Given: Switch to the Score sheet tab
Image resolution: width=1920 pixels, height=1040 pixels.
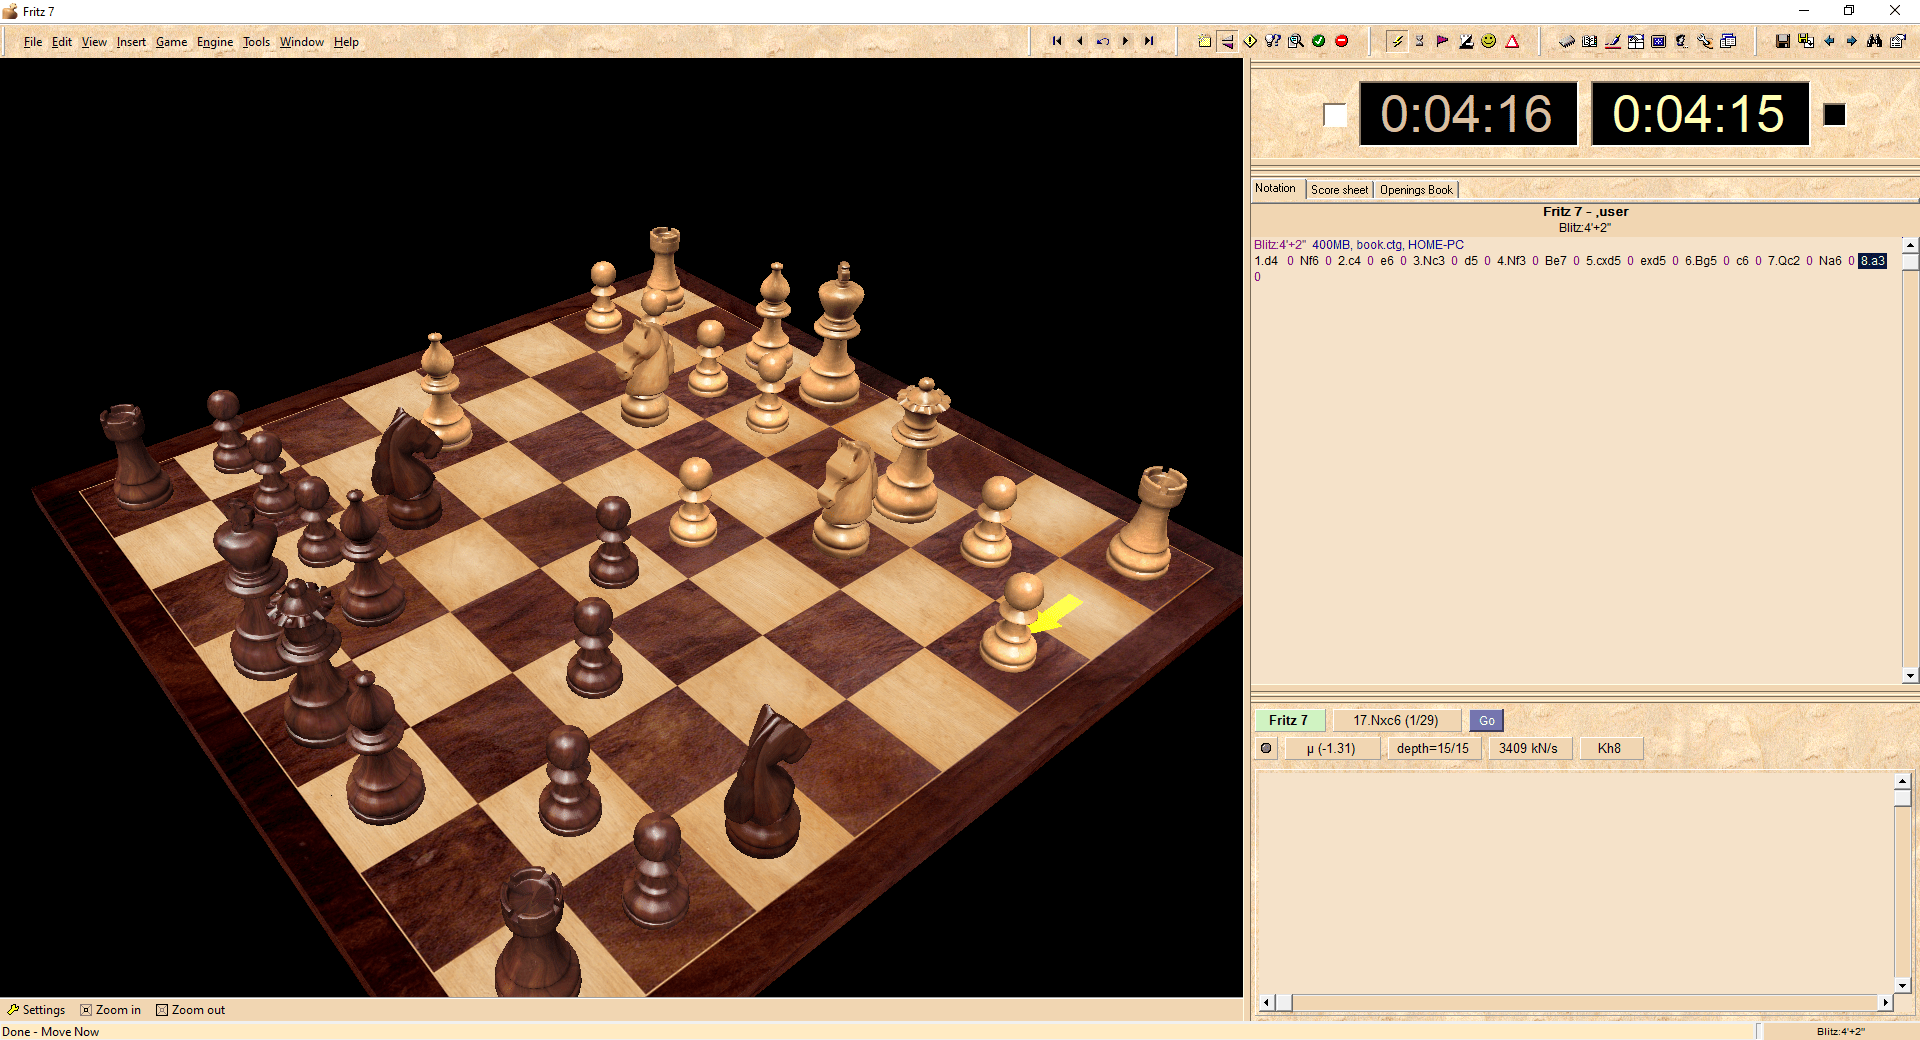Looking at the screenshot, I should click(x=1339, y=190).
